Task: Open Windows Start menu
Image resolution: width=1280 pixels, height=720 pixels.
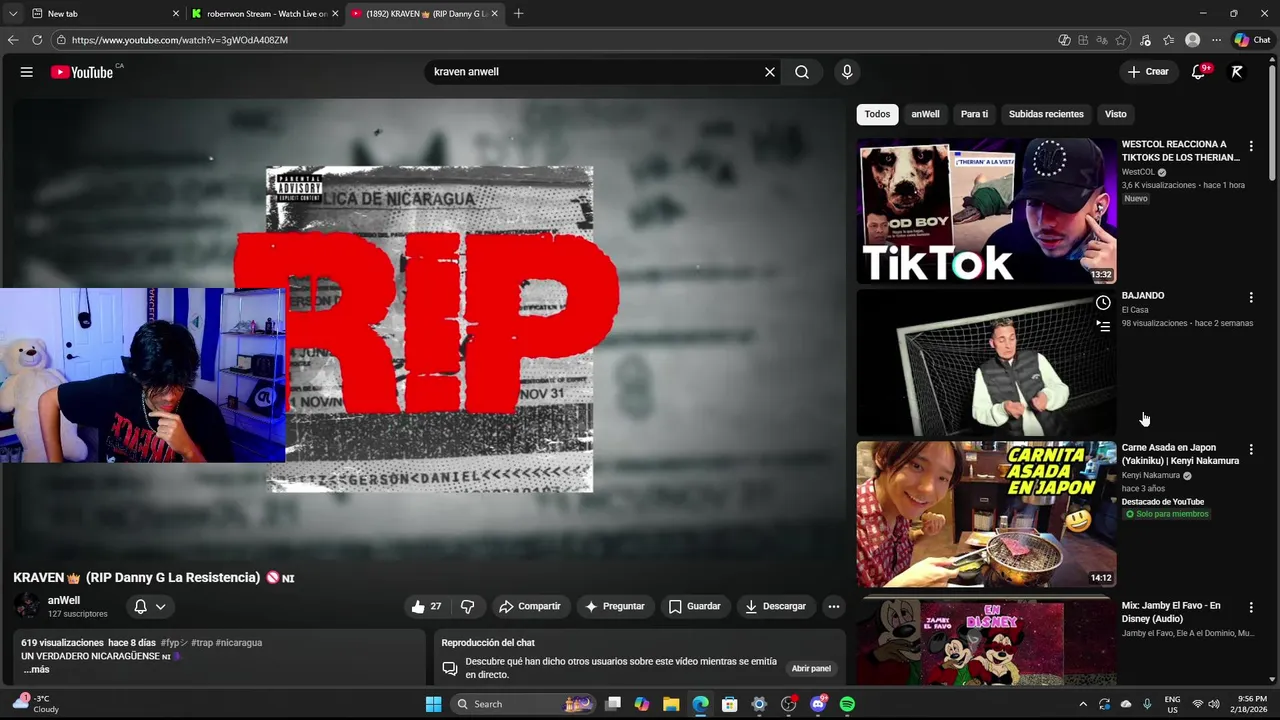Action: pyautogui.click(x=433, y=704)
